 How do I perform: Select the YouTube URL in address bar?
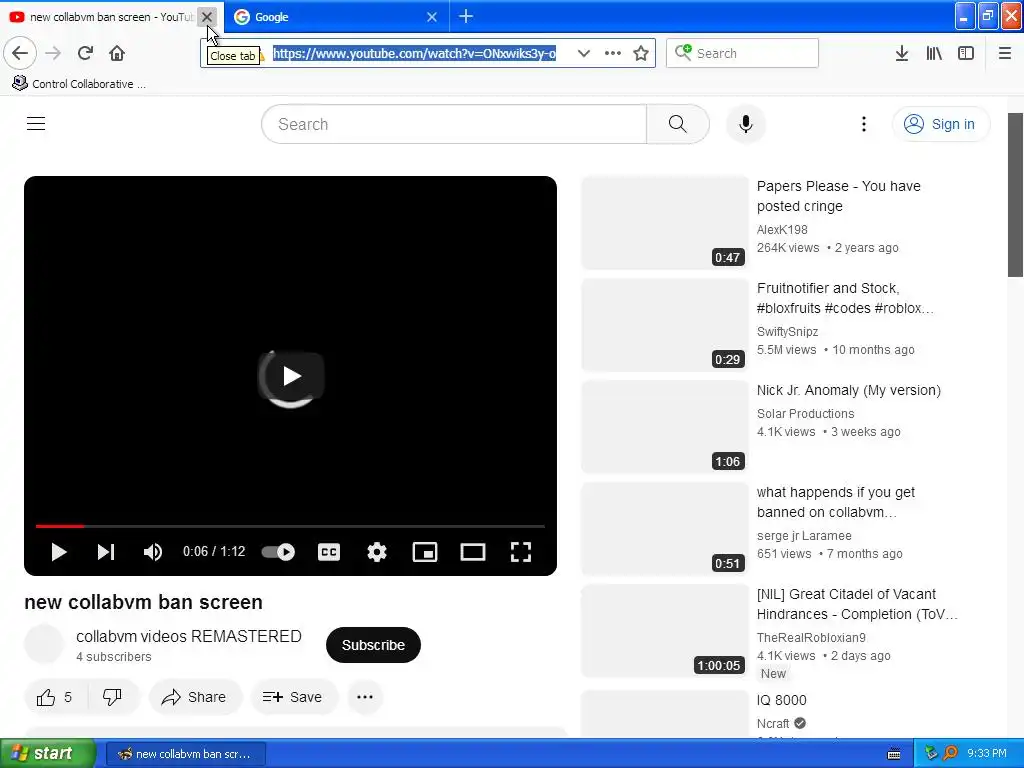414,53
